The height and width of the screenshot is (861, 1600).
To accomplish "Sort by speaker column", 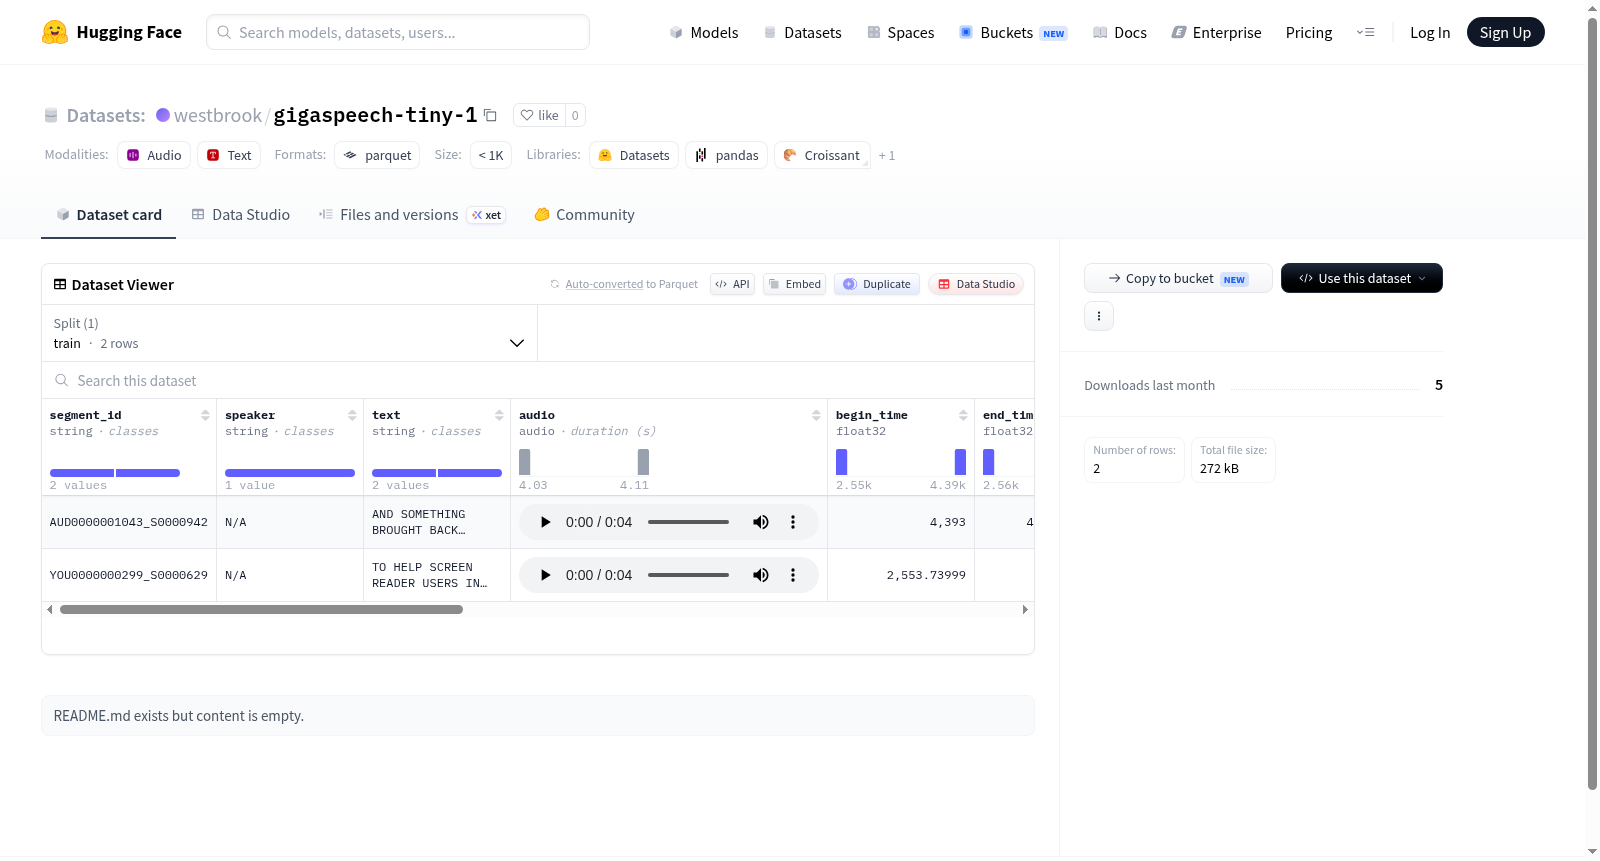I will pyautogui.click(x=352, y=415).
